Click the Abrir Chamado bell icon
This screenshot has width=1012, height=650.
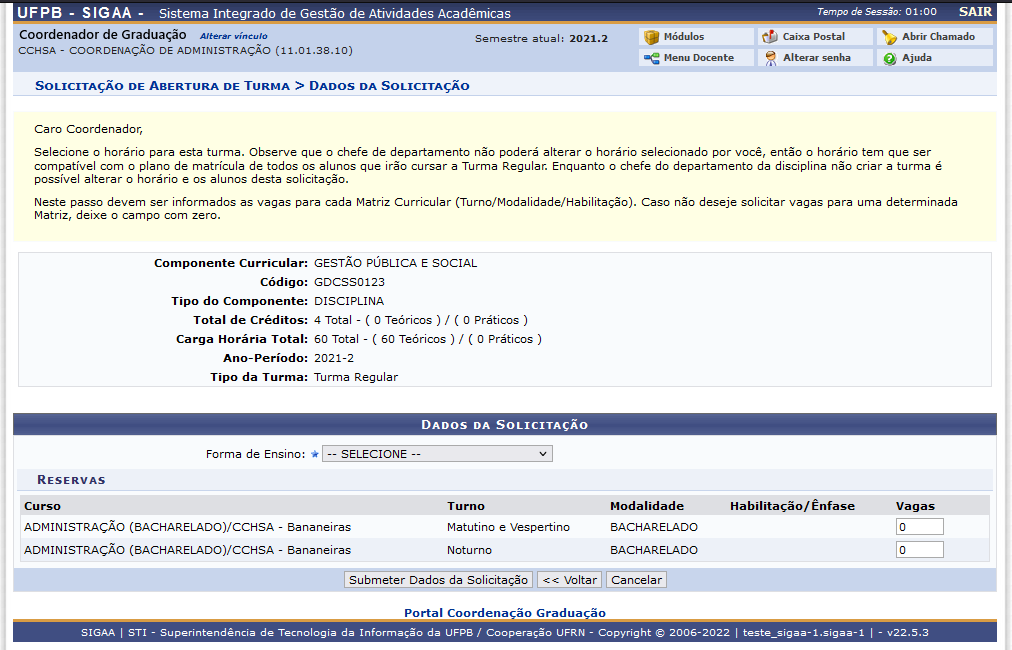[x=889, y=37]
